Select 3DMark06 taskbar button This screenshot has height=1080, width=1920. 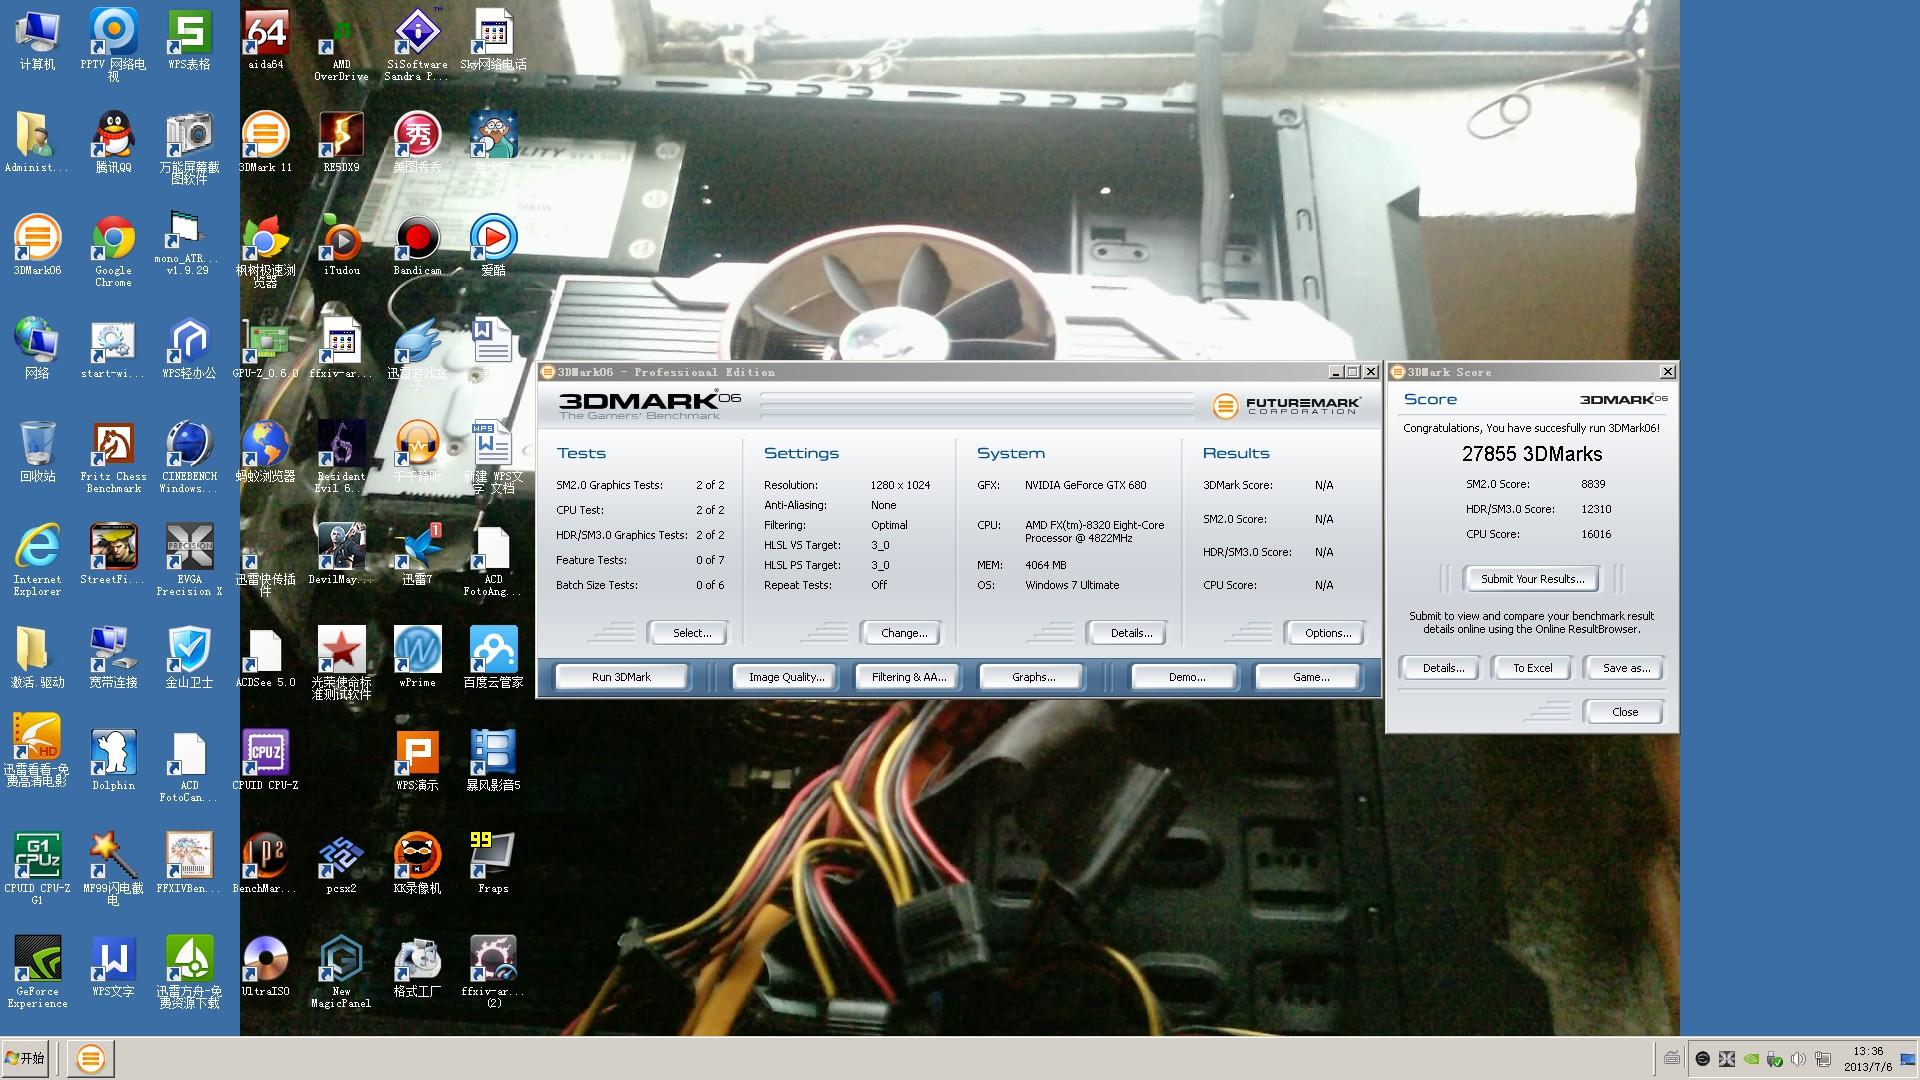pos(90,1058)
